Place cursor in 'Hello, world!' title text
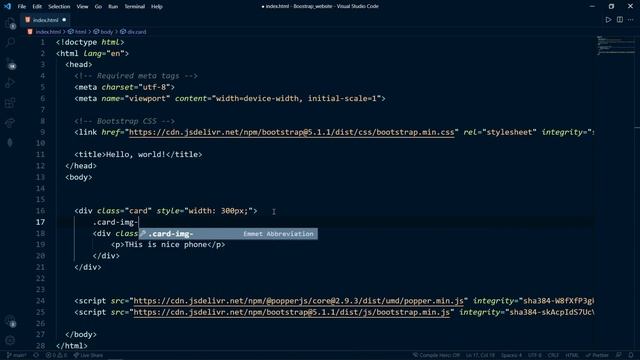The height and width of the screenshot is (360, 640). (x=136, y=155)
